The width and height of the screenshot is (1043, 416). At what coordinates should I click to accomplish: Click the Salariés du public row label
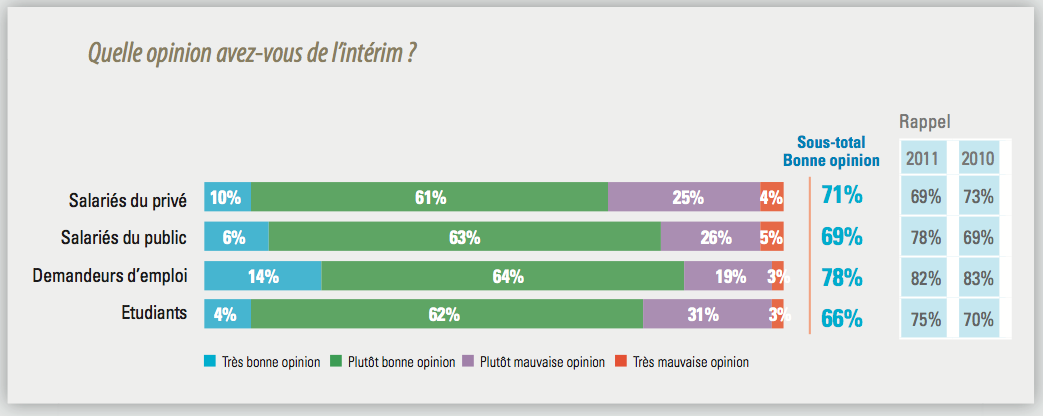click(x=124, y=238)
